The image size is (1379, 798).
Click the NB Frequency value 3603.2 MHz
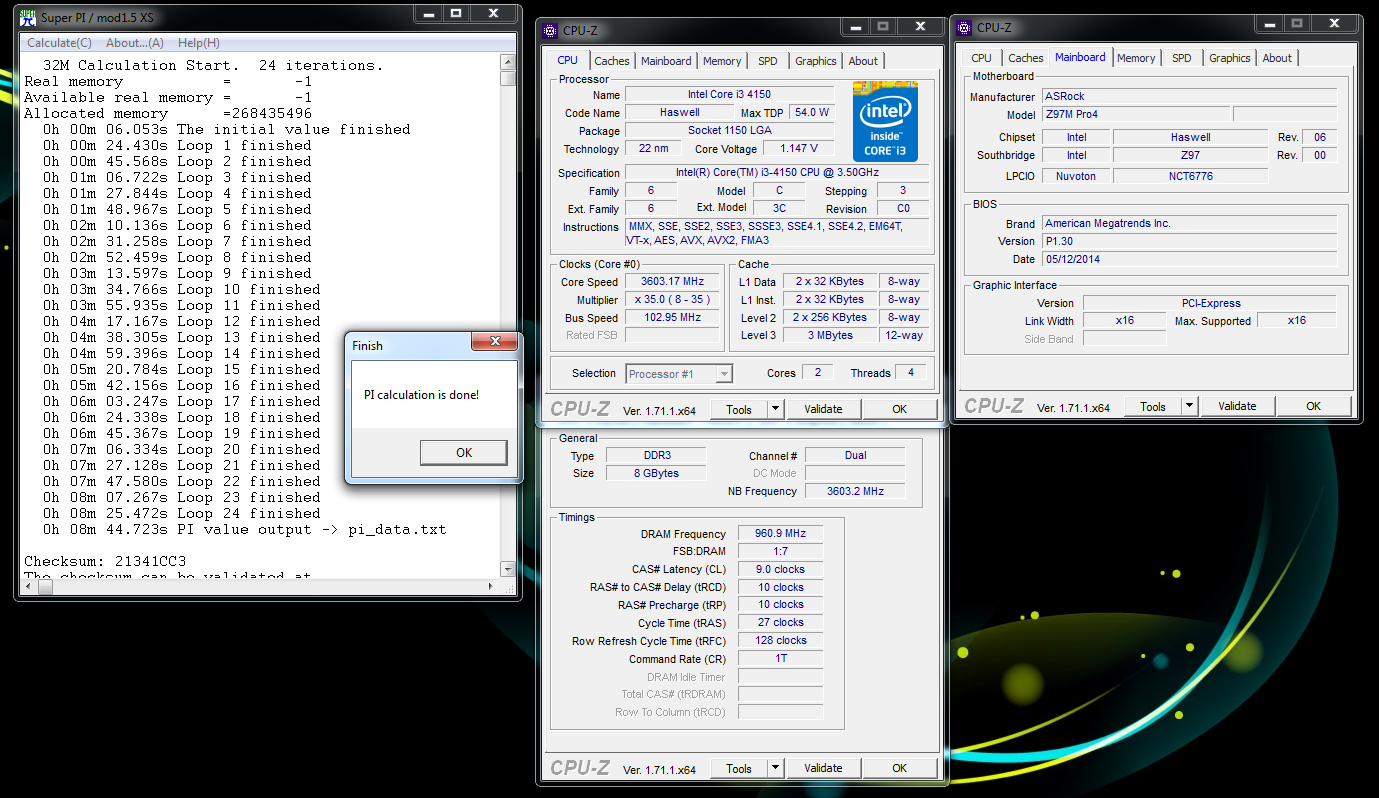(x=855, y=491)
